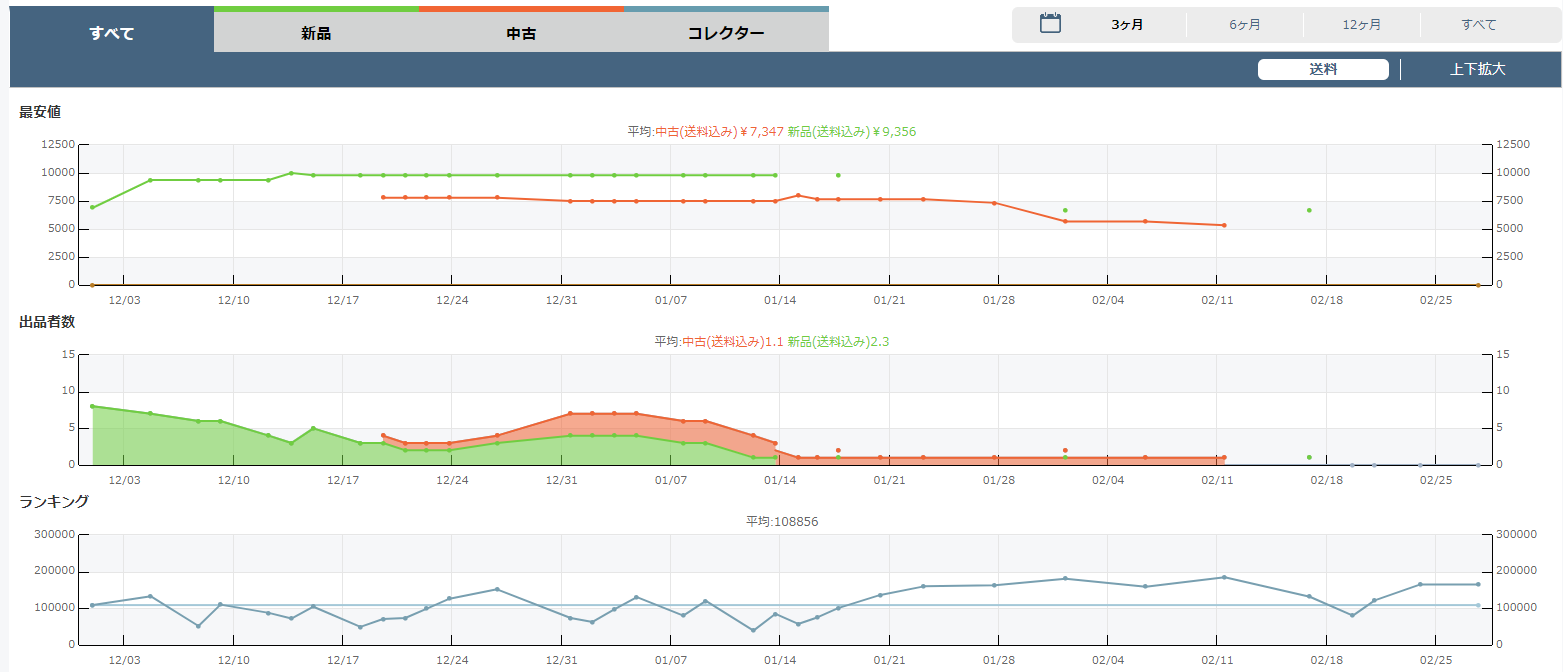Image resolution: width=1563 pixels, height=672 pixels.
Task: Click the isolated green price point near 02/18
Action: tap(1309, 210)
